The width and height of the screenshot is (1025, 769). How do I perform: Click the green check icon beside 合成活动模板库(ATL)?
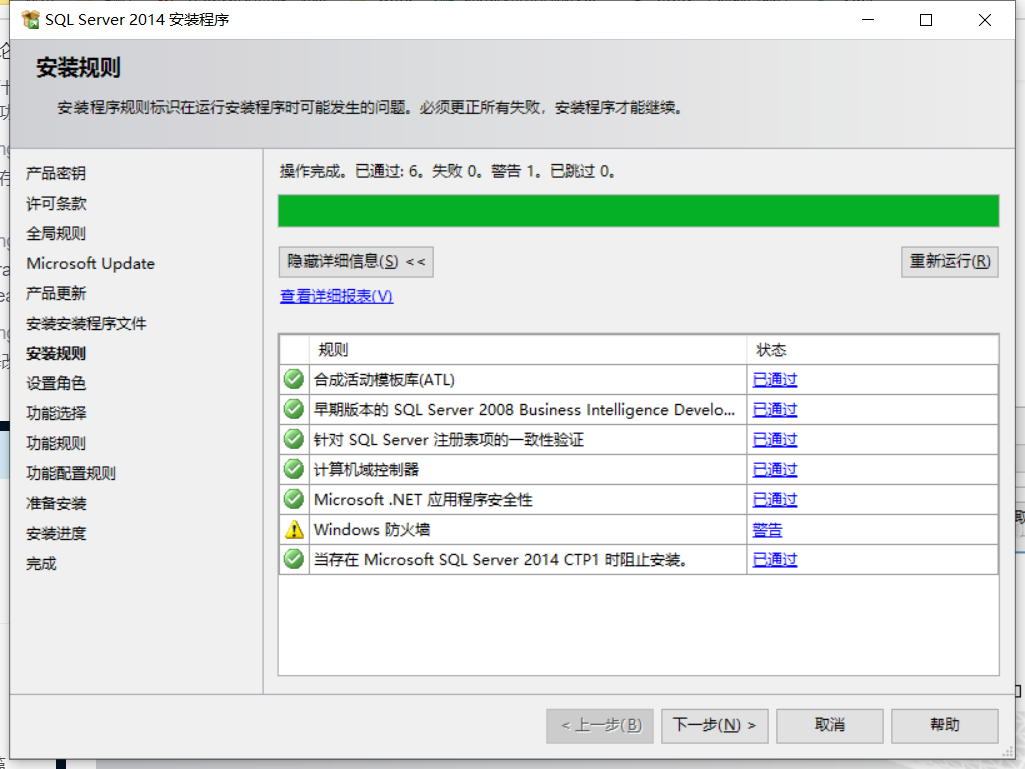[293, 379]
